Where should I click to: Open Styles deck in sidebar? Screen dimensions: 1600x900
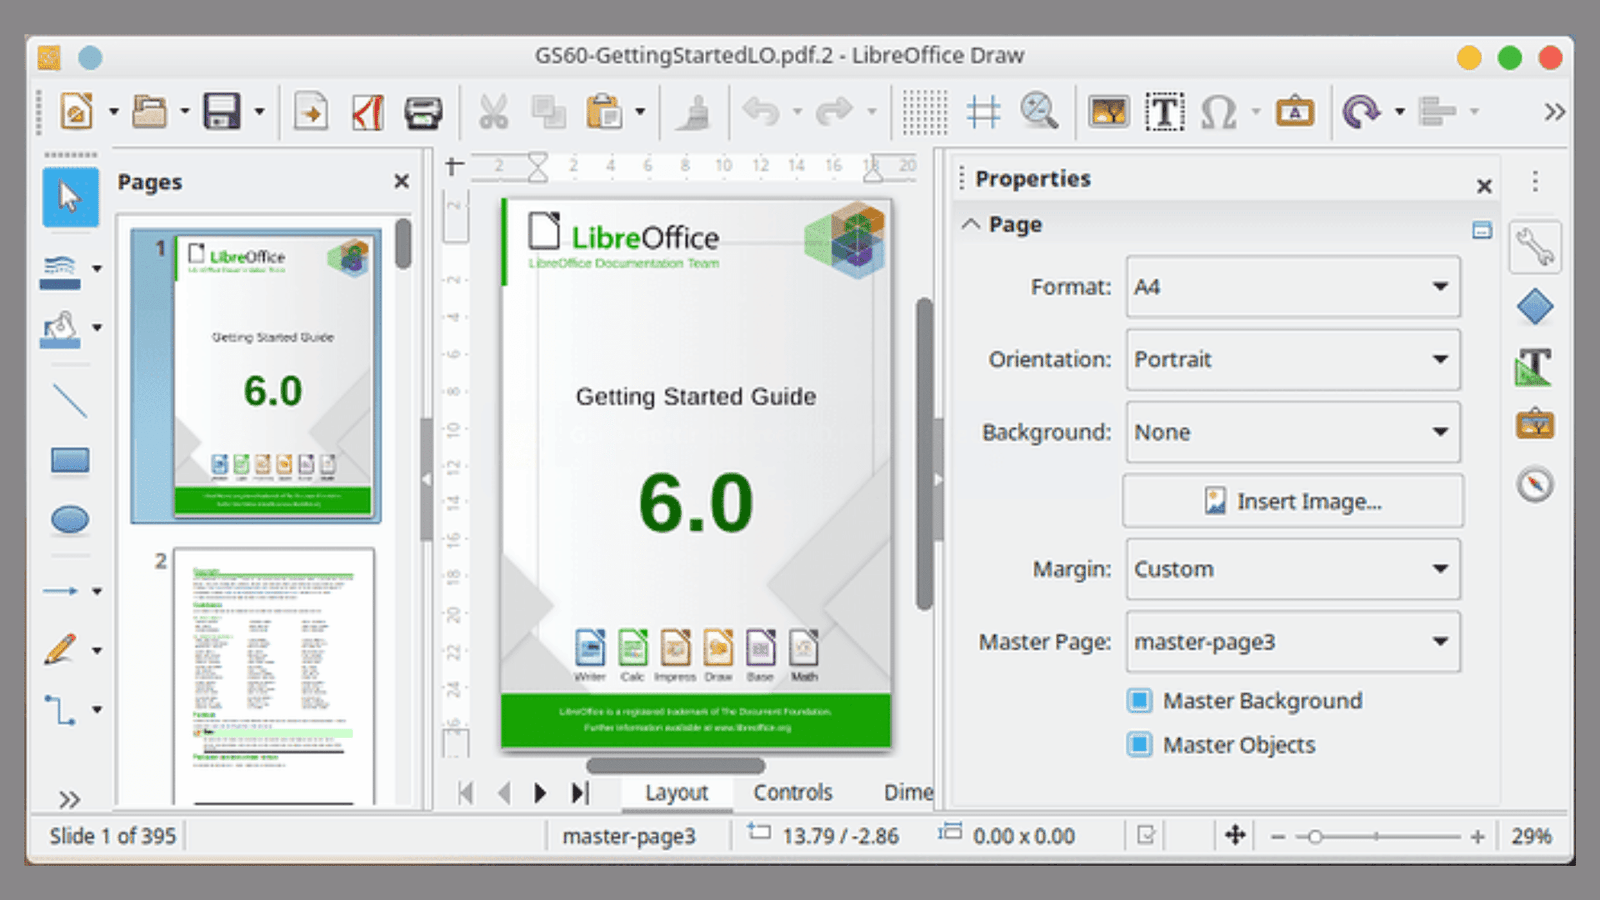(1535, 367)
